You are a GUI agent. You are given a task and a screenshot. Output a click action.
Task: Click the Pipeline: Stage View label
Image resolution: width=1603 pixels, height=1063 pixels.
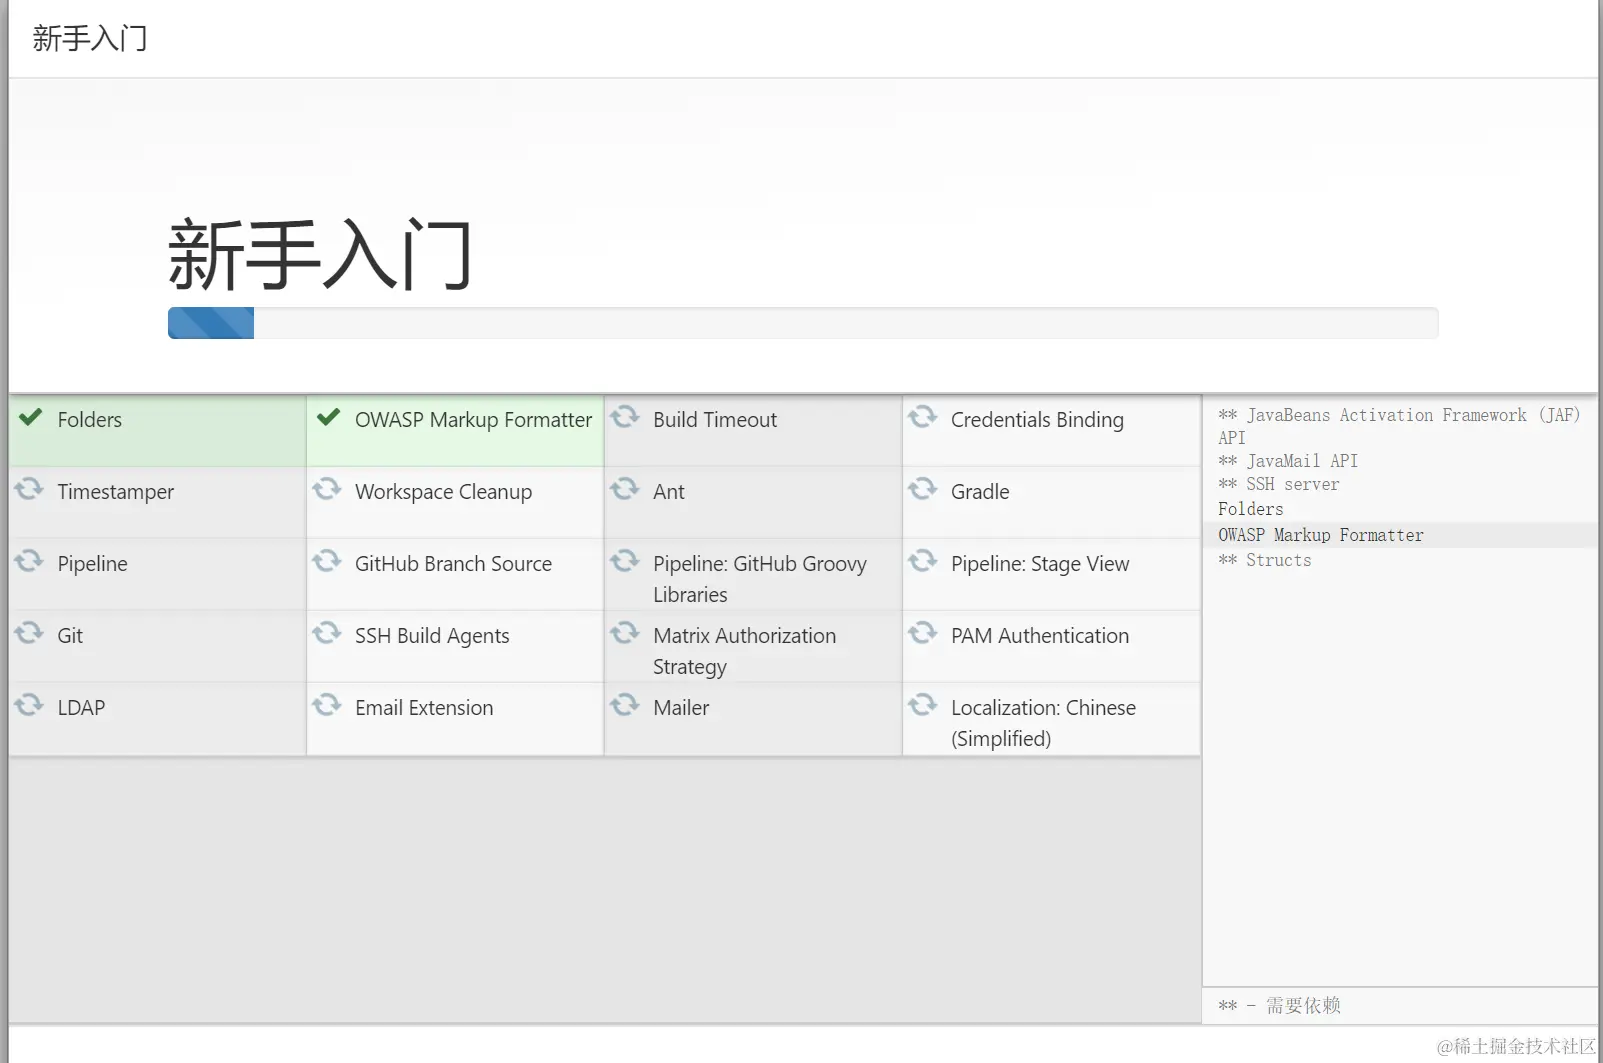pos(1040,564)
